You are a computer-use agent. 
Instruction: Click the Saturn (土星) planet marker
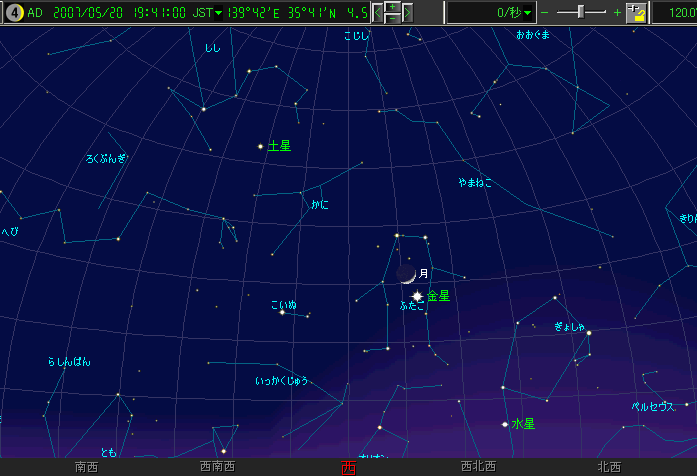[261, 146]
